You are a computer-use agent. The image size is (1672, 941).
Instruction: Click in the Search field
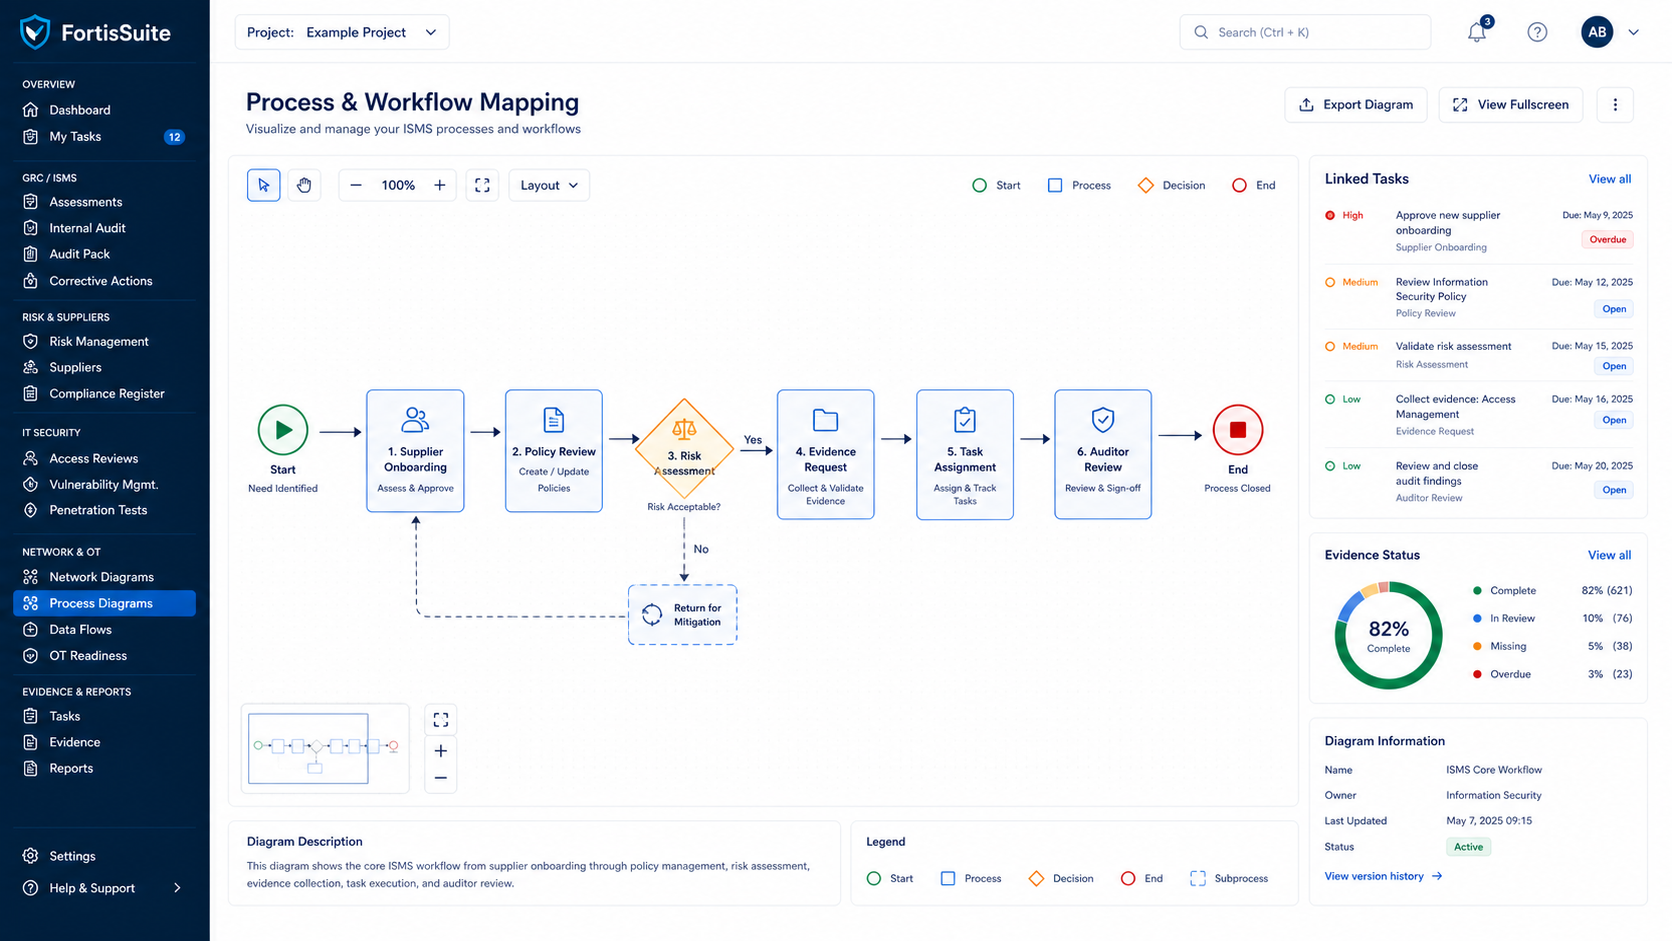1305,32
